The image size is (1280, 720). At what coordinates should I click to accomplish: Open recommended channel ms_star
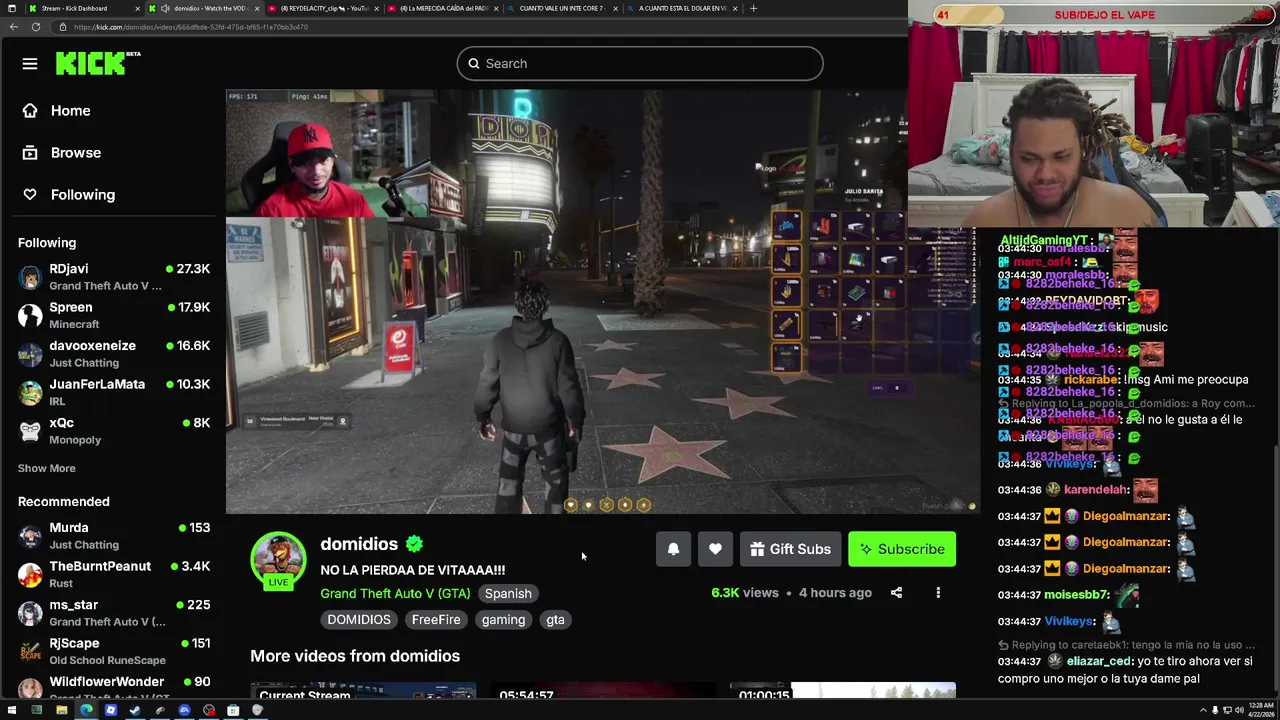tap(113, 612)
